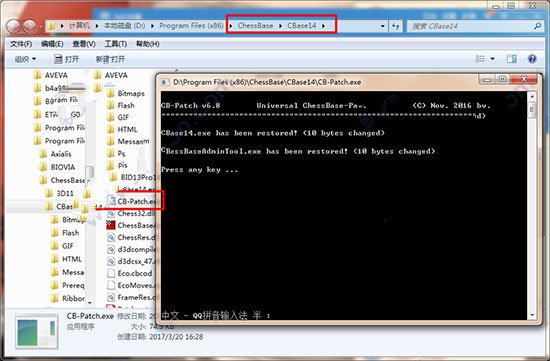Click the 新建打开 toolbar button
The image size is (550, 361).
pos(110,59)
